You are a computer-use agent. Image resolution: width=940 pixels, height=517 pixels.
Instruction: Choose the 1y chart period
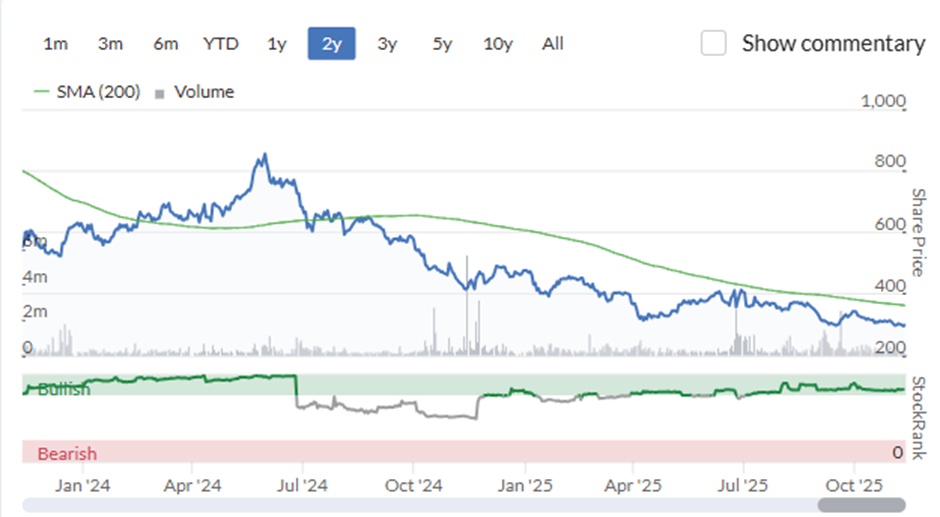[276, 44]
